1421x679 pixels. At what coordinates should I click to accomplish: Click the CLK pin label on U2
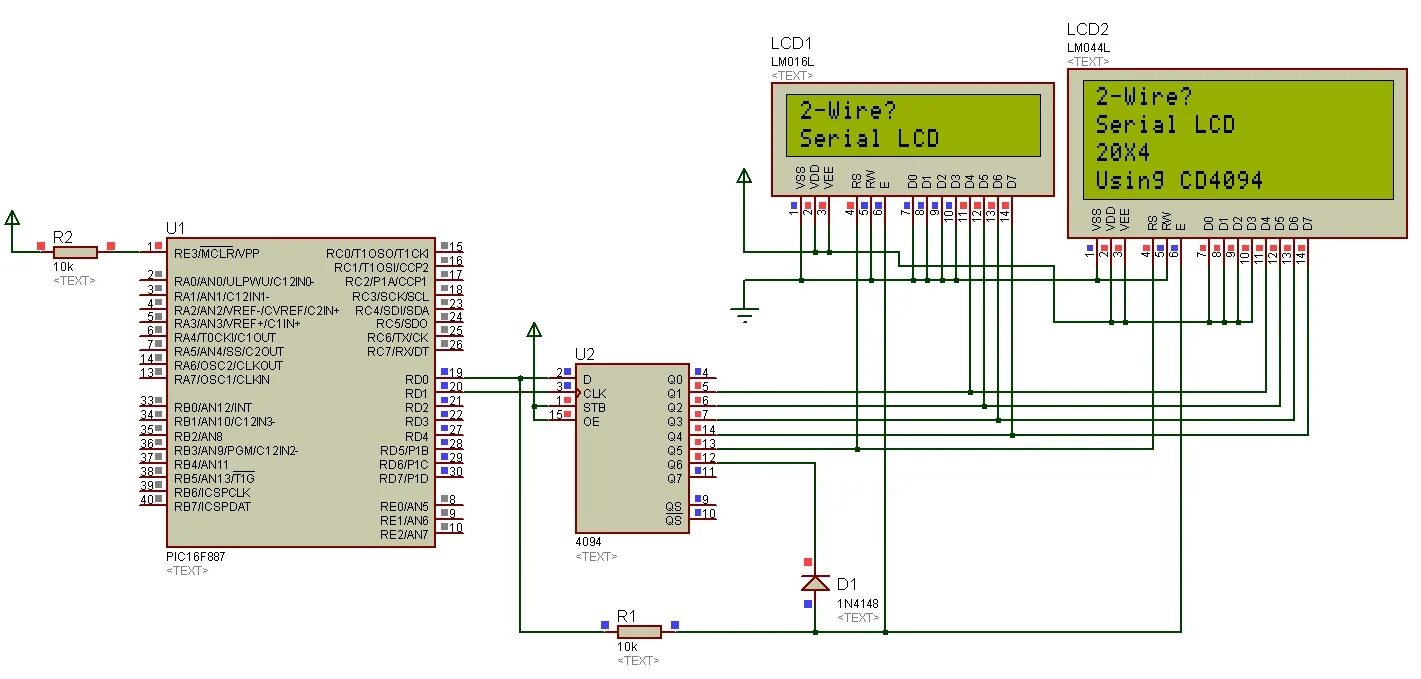(594, 394)
